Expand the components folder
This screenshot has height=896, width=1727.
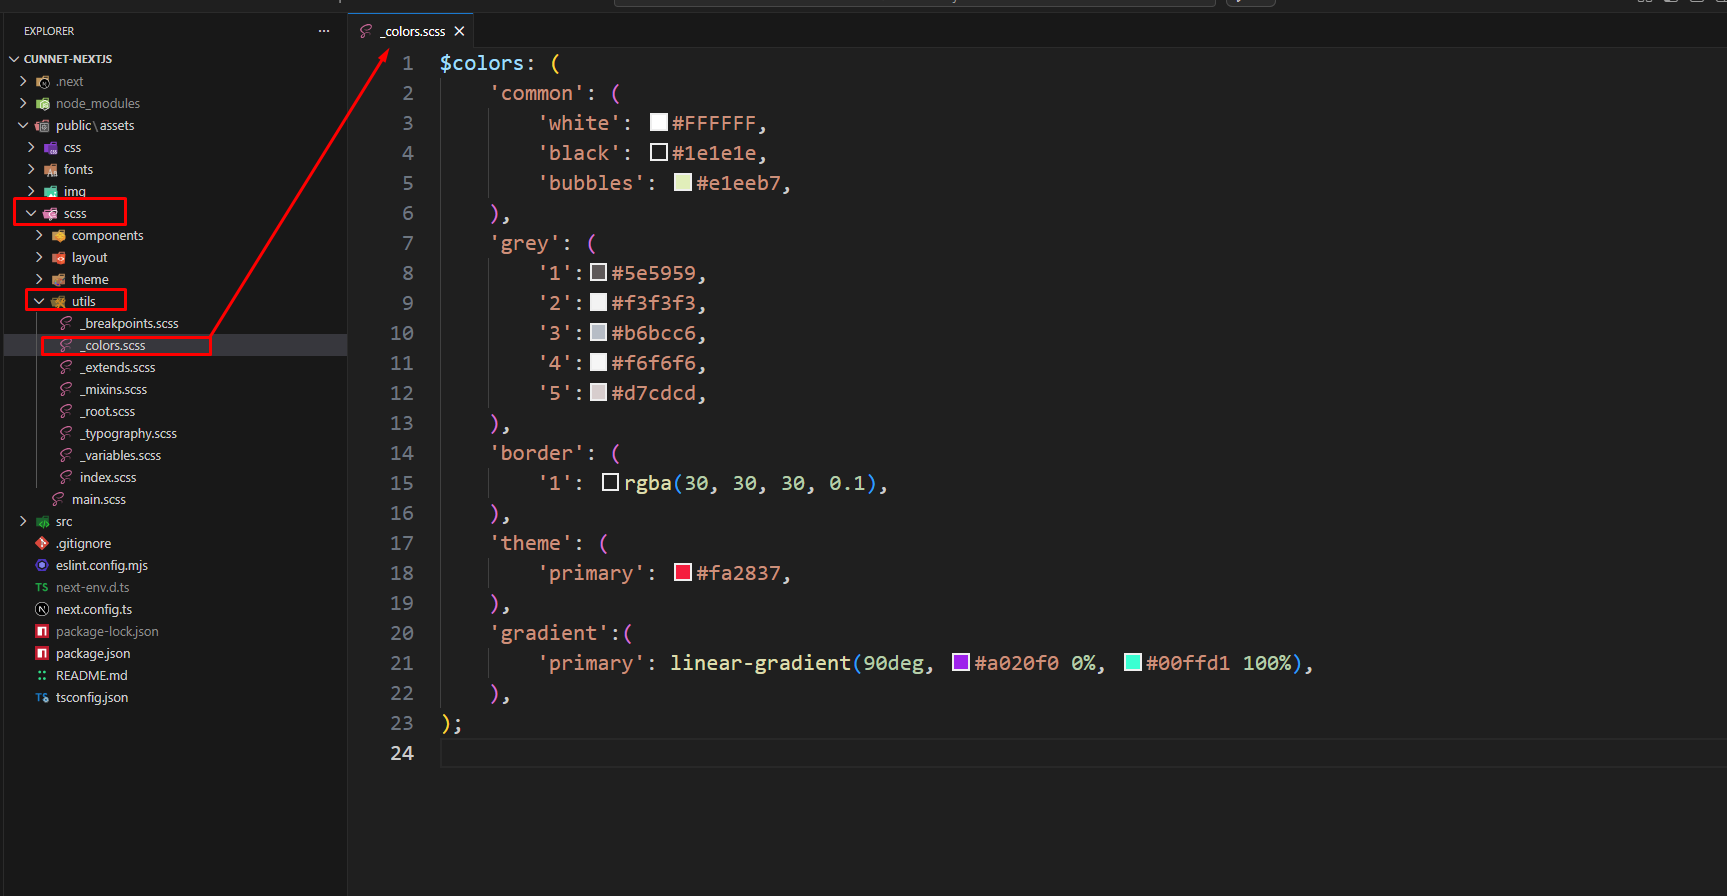click(x=39, y=235)
